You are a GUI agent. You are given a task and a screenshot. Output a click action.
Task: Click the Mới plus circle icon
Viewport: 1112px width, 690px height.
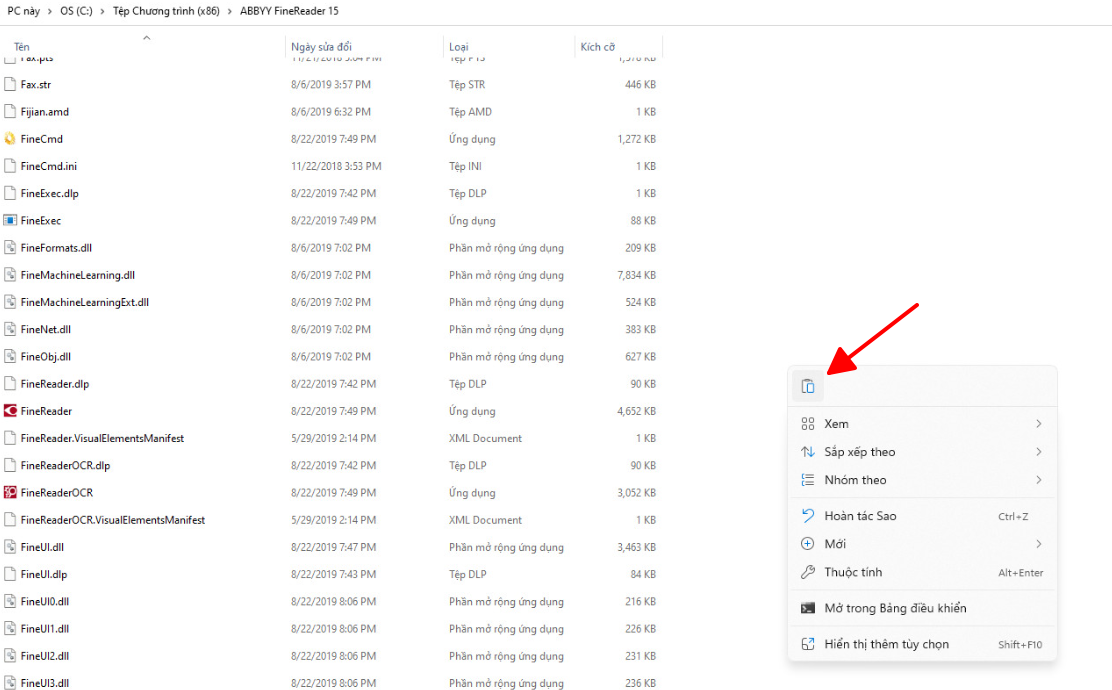pyautogui.click(x=808, y=544)
